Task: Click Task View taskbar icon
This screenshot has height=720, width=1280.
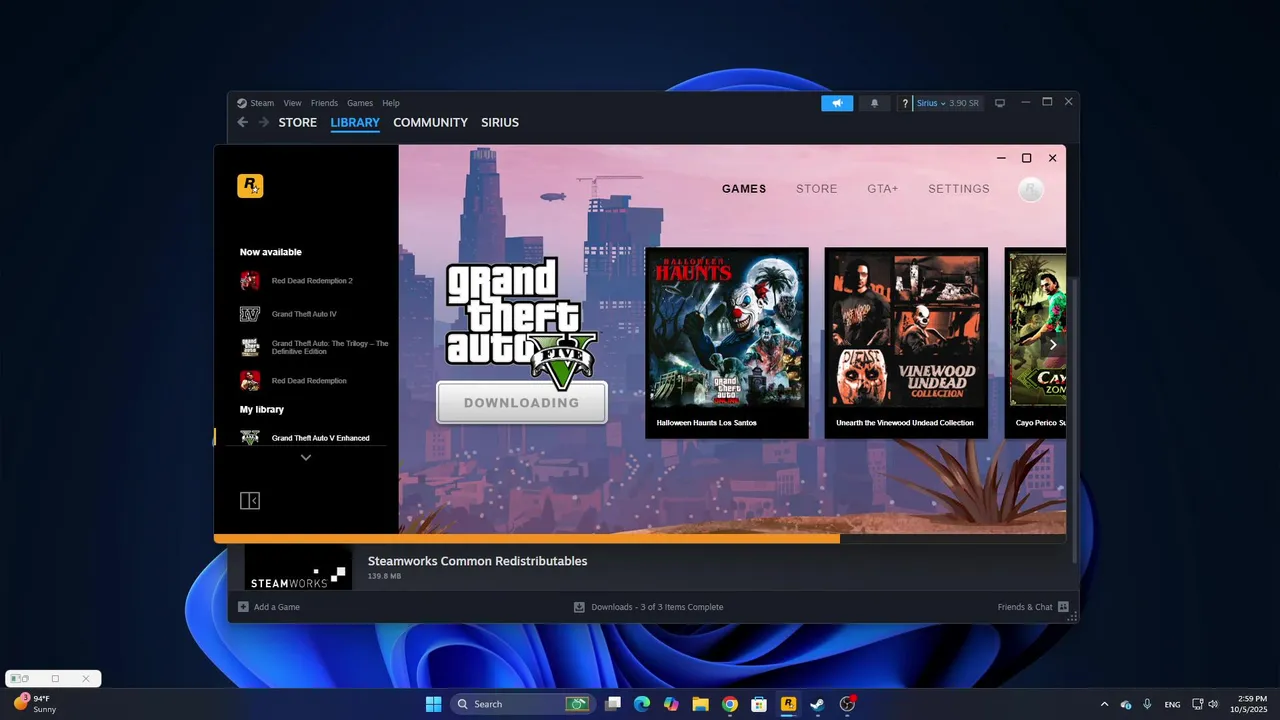Action: pyautogui.click(x=613, y=704)
